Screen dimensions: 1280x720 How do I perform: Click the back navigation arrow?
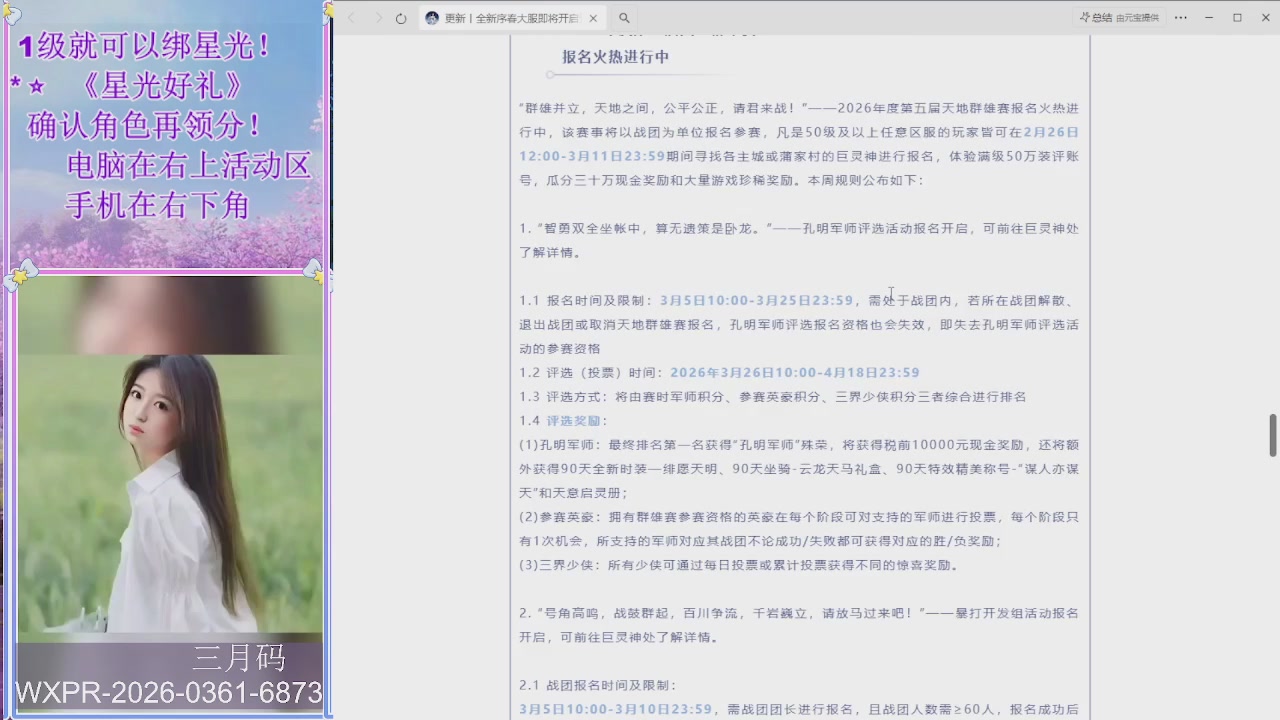(352, 17)
